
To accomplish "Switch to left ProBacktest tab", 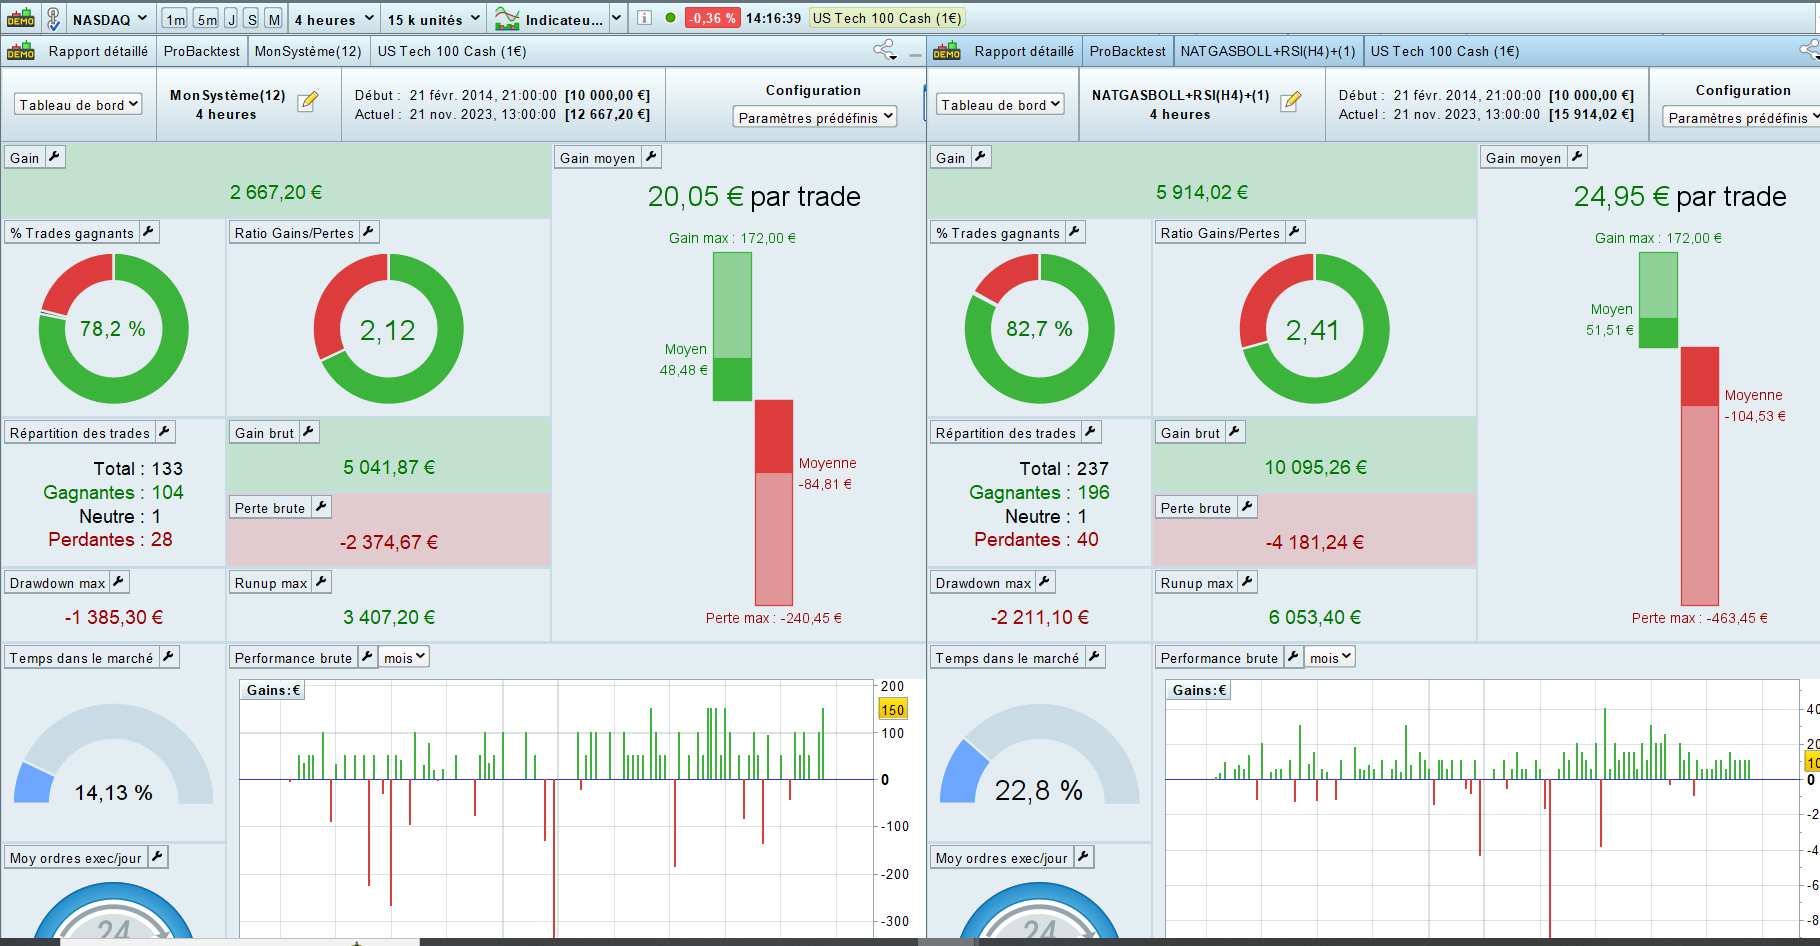I will pyautogui.click(x=201, y=51).
